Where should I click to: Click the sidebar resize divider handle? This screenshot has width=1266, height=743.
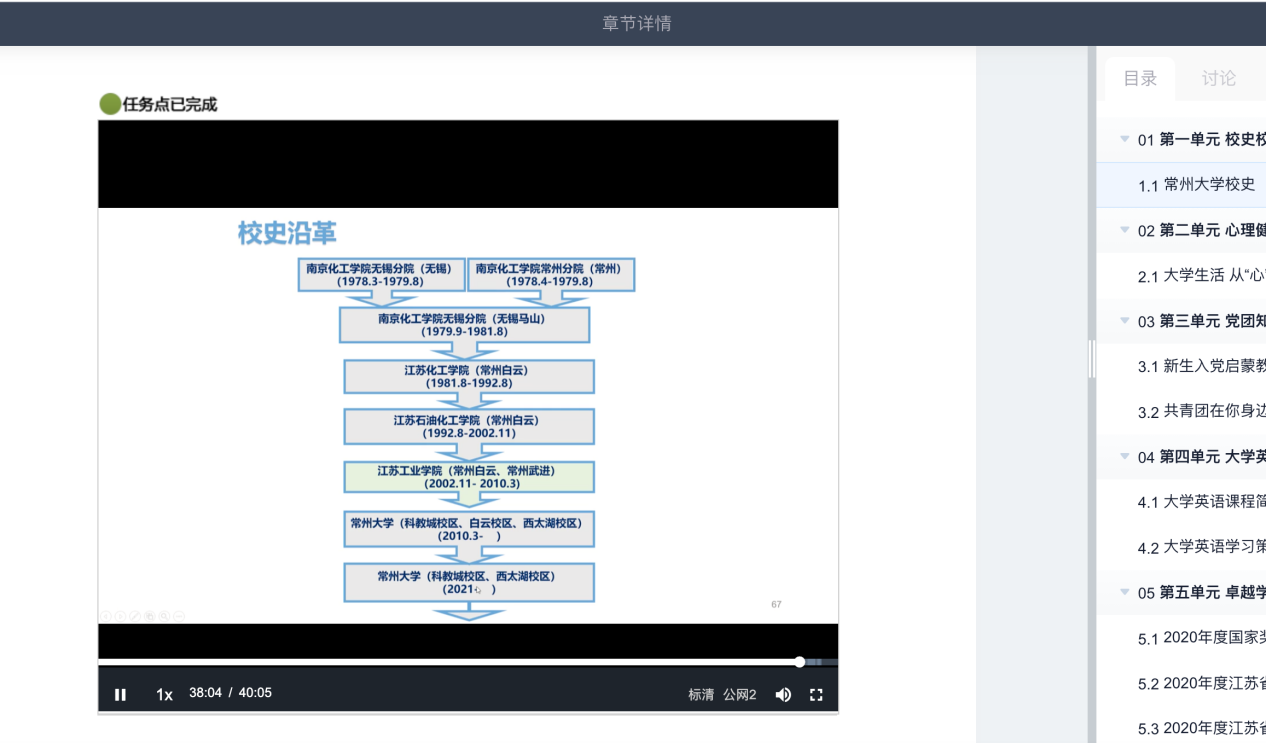coord(1092,359)
